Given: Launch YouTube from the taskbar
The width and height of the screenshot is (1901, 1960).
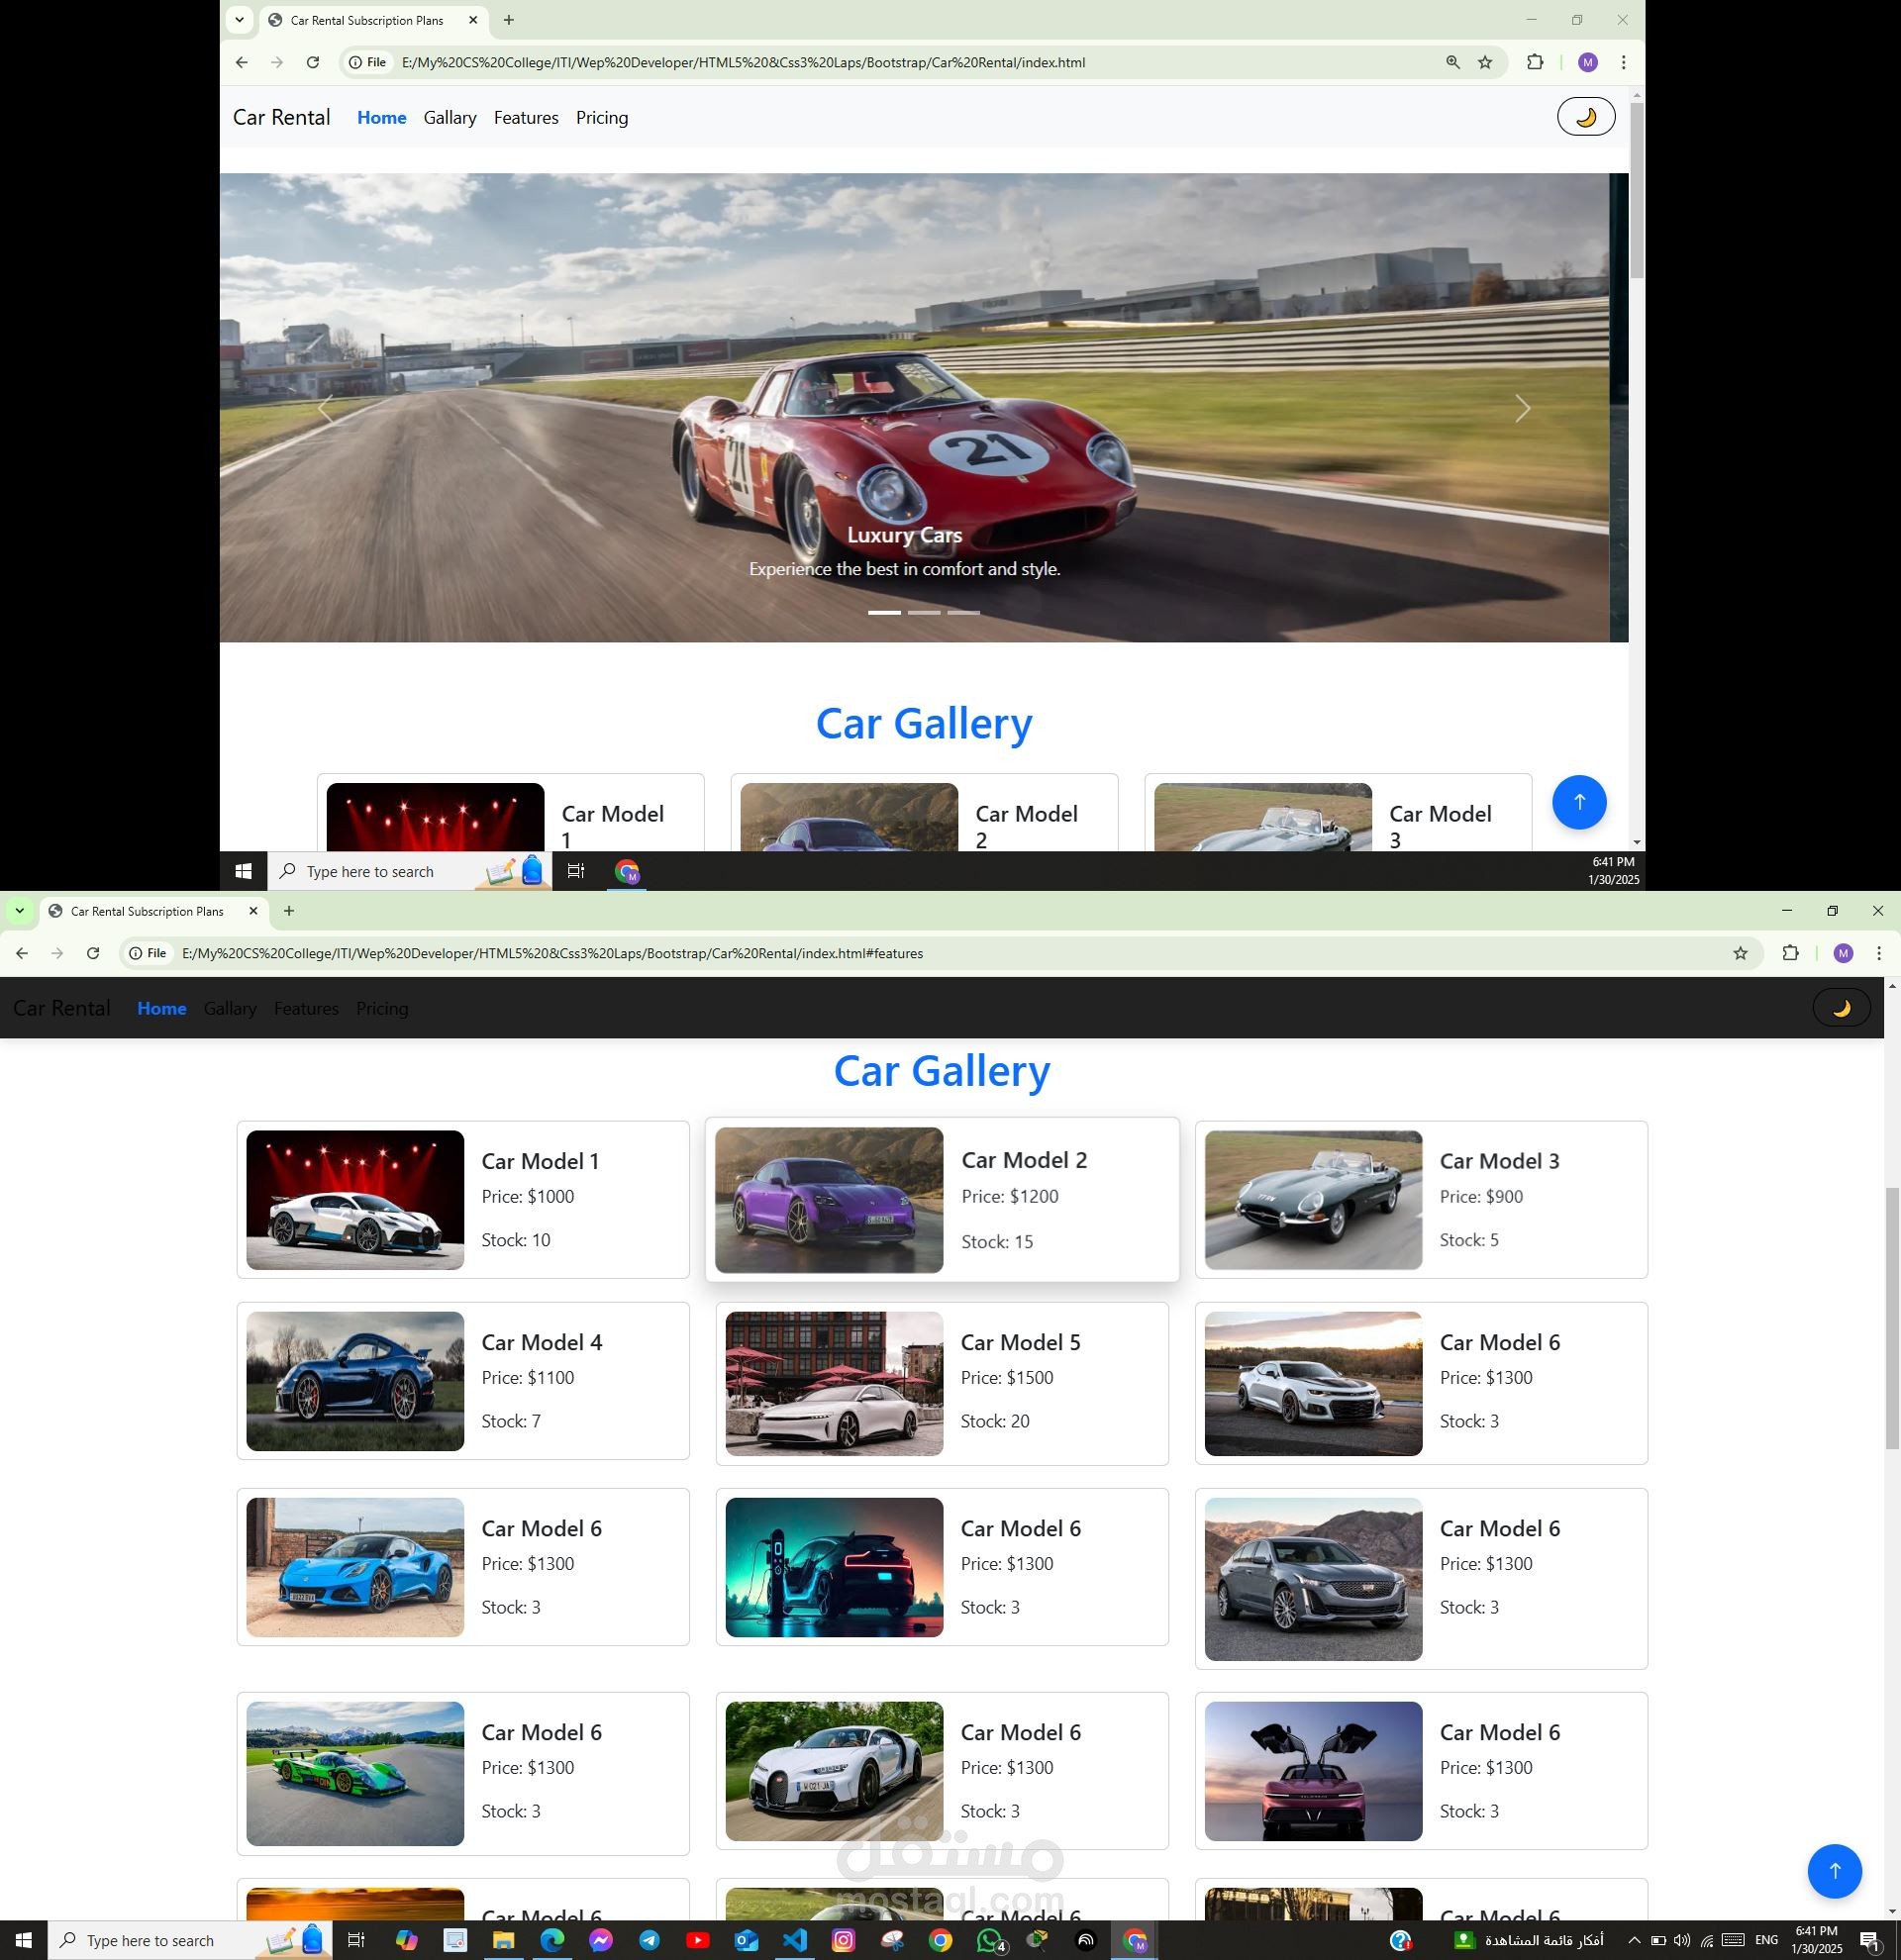Looking at the screenshot, I should point(697,1940).
